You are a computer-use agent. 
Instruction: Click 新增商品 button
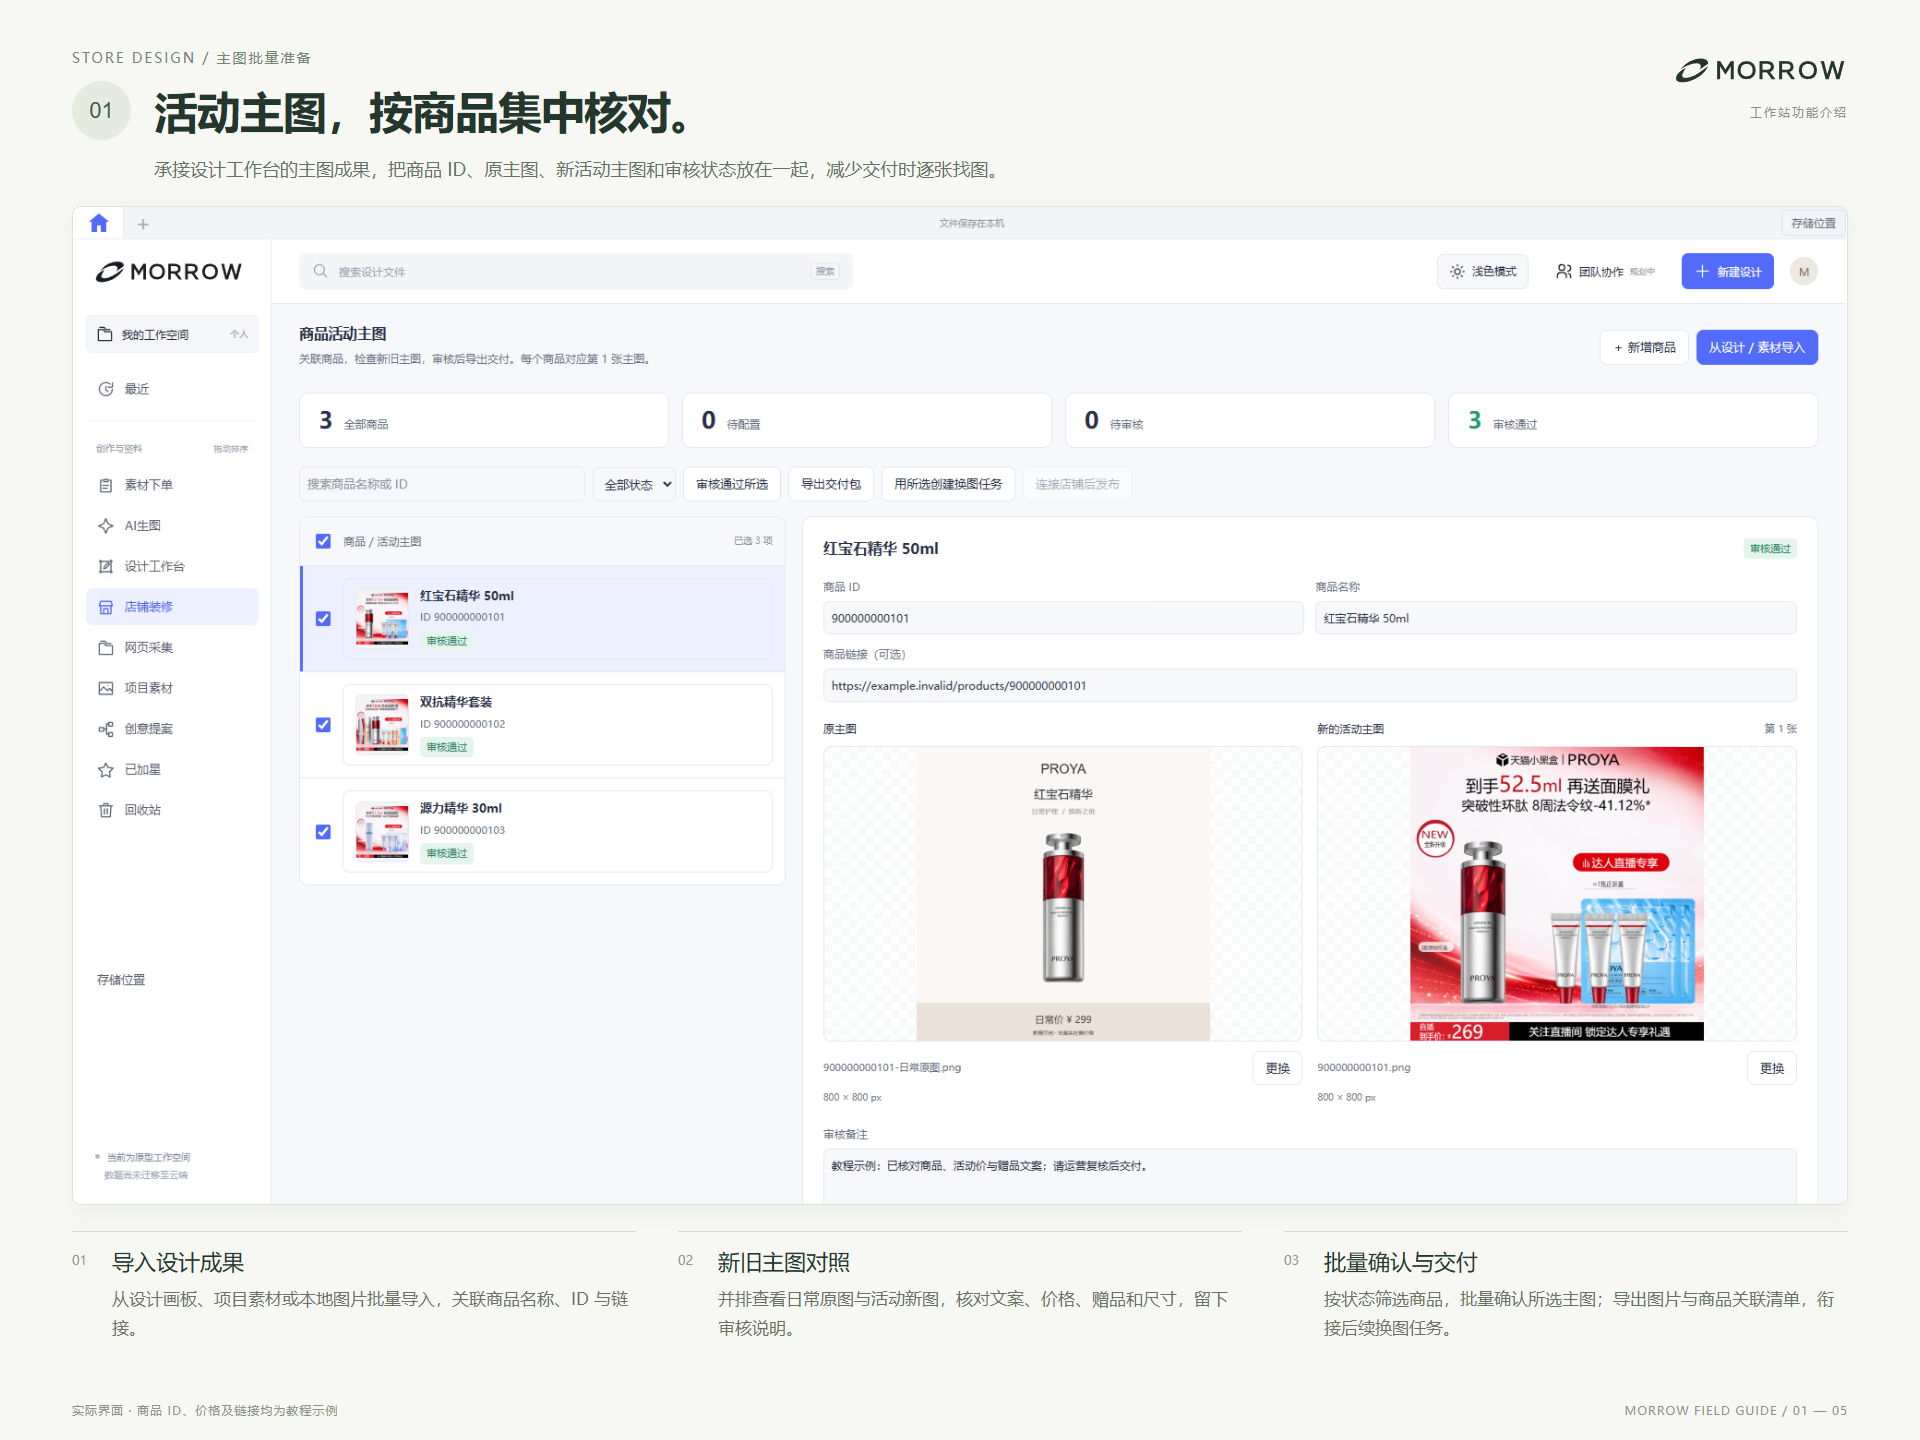click(1645, 348)
